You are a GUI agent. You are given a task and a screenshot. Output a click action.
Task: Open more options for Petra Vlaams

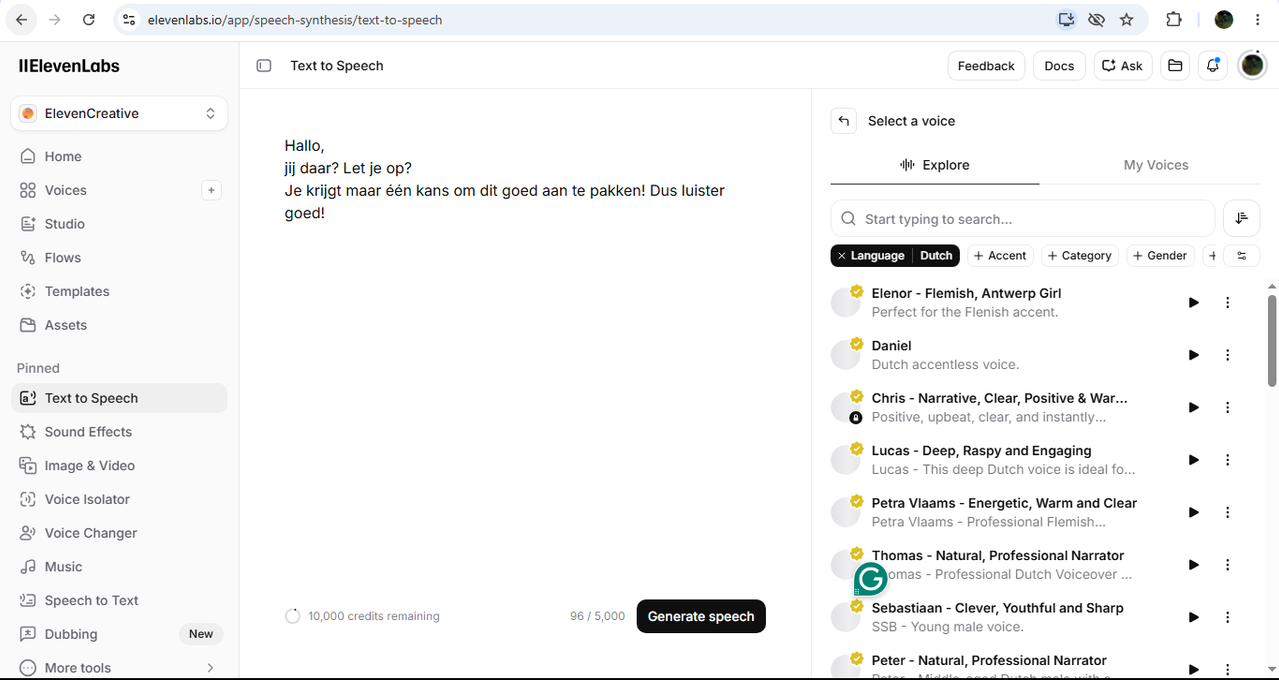point(1228,512)
